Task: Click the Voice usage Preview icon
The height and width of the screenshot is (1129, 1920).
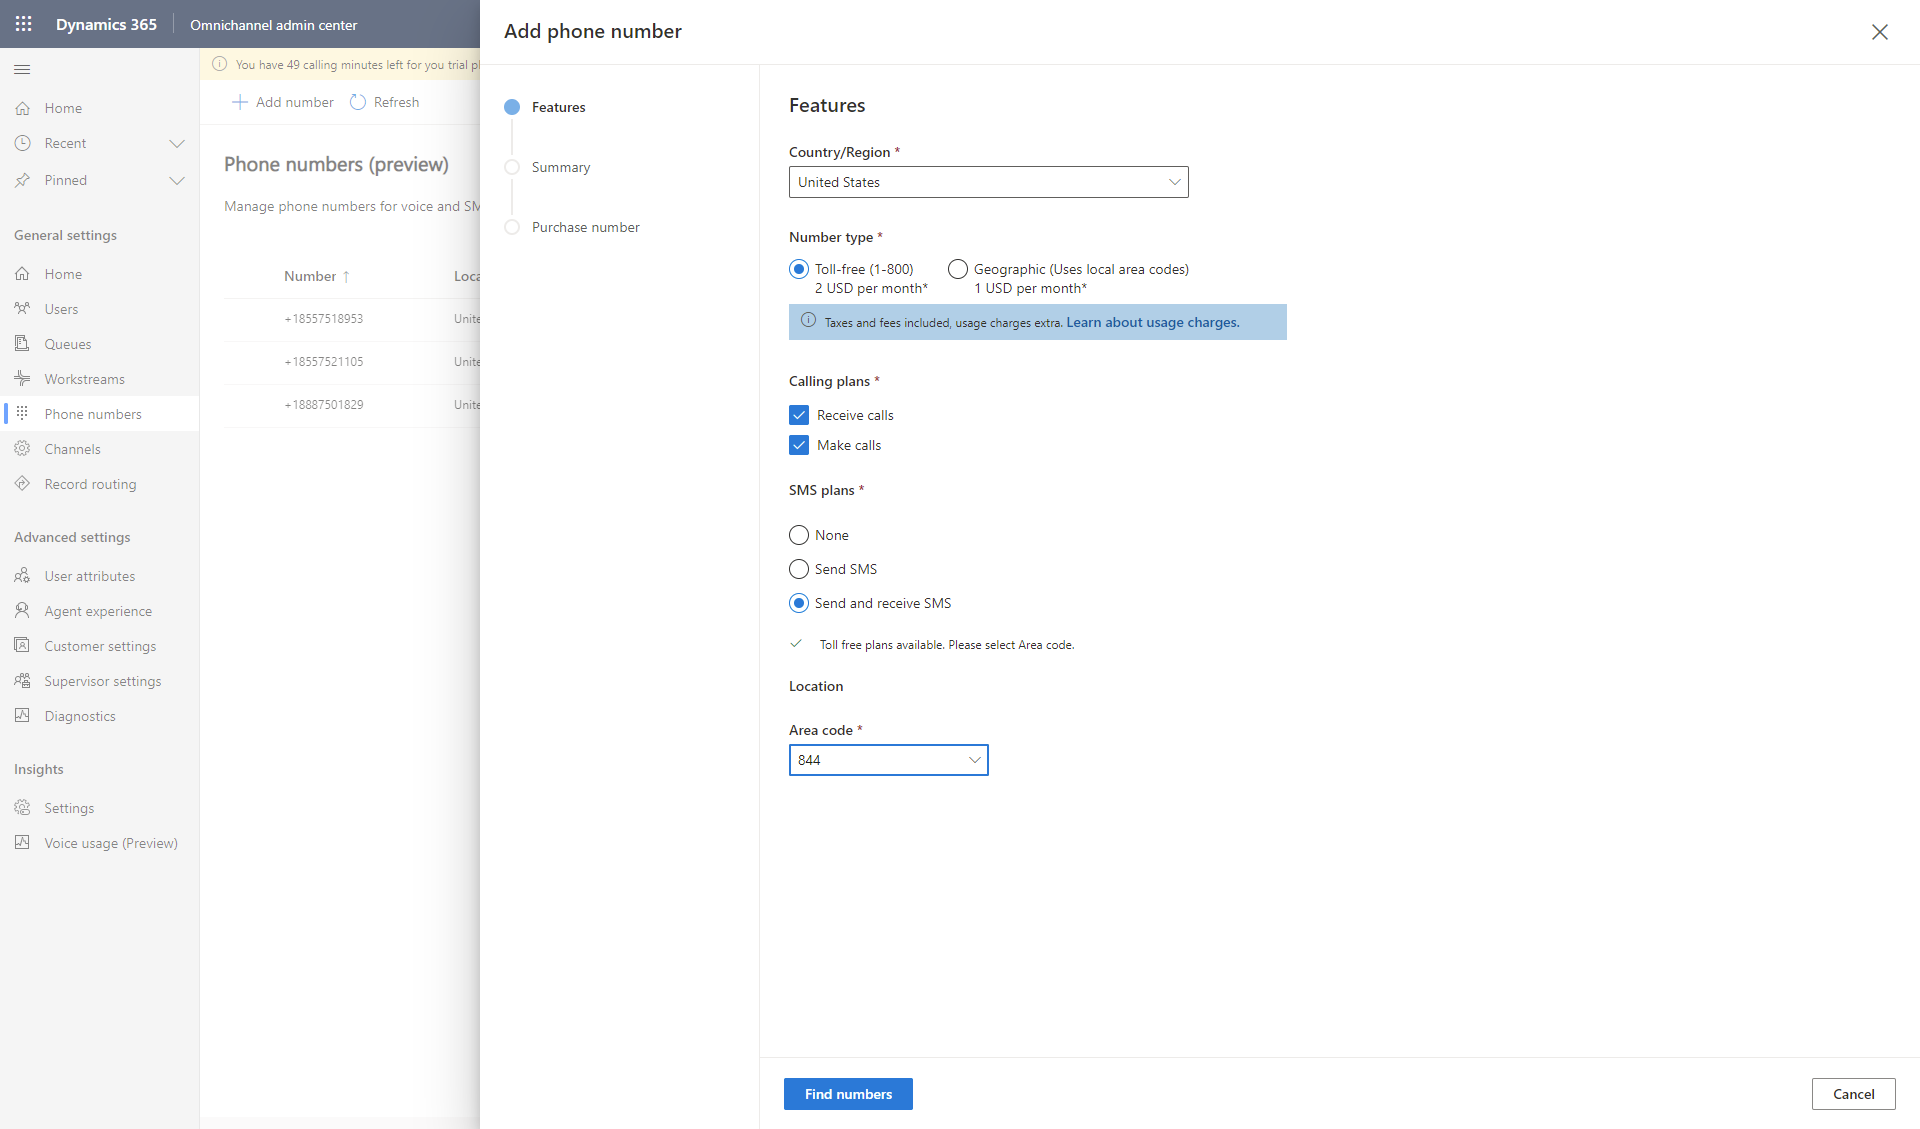Action: tap(23, 844)
